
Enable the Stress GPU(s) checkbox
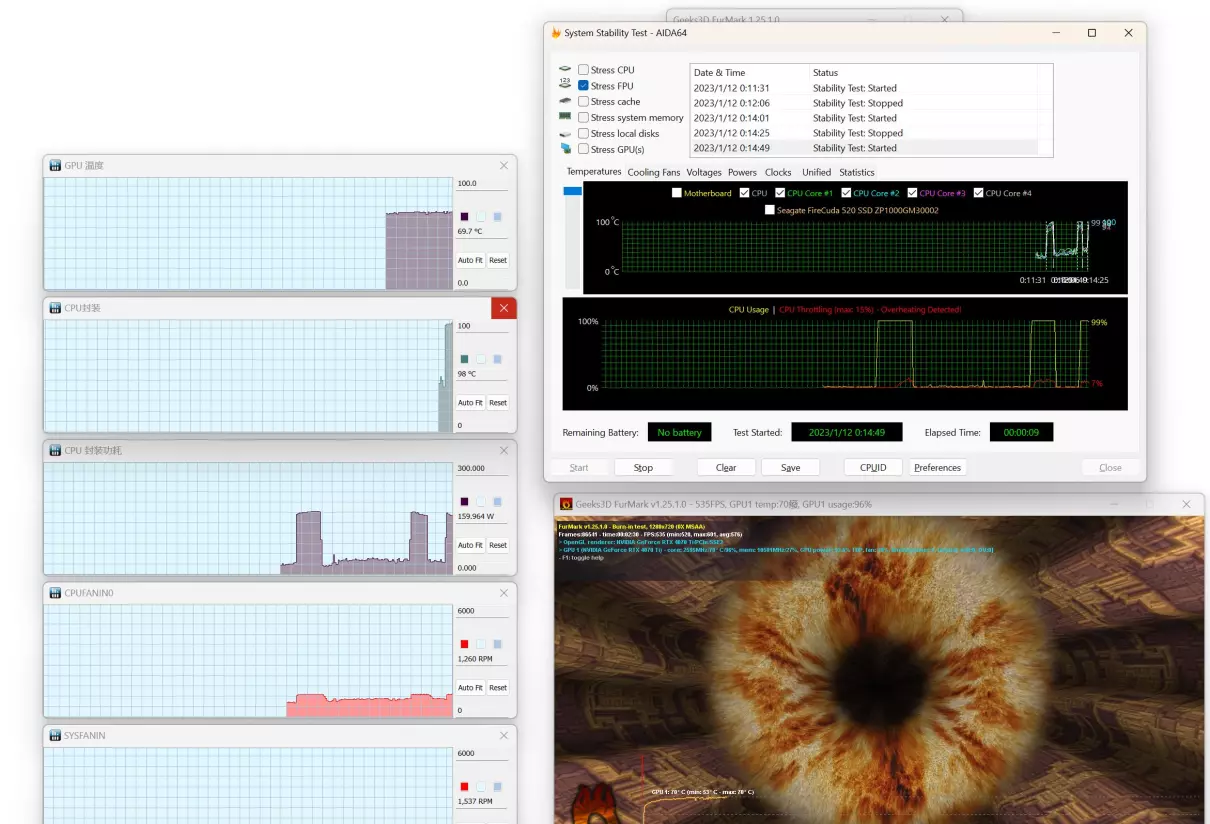click(x=583, y=149)
